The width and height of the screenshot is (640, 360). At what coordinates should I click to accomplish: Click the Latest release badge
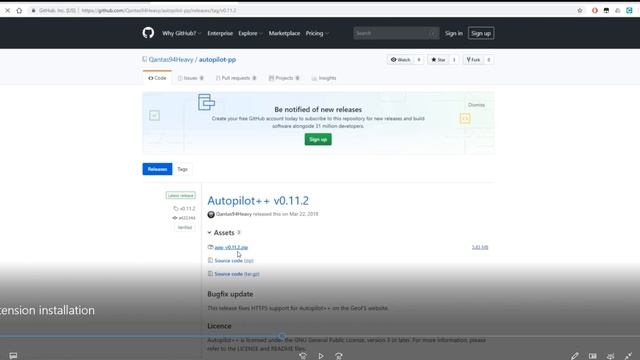click(180, 196)
